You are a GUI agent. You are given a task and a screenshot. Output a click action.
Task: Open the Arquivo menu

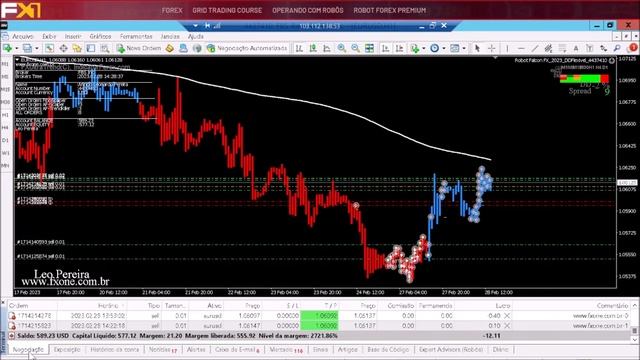[x=23, y=36]
